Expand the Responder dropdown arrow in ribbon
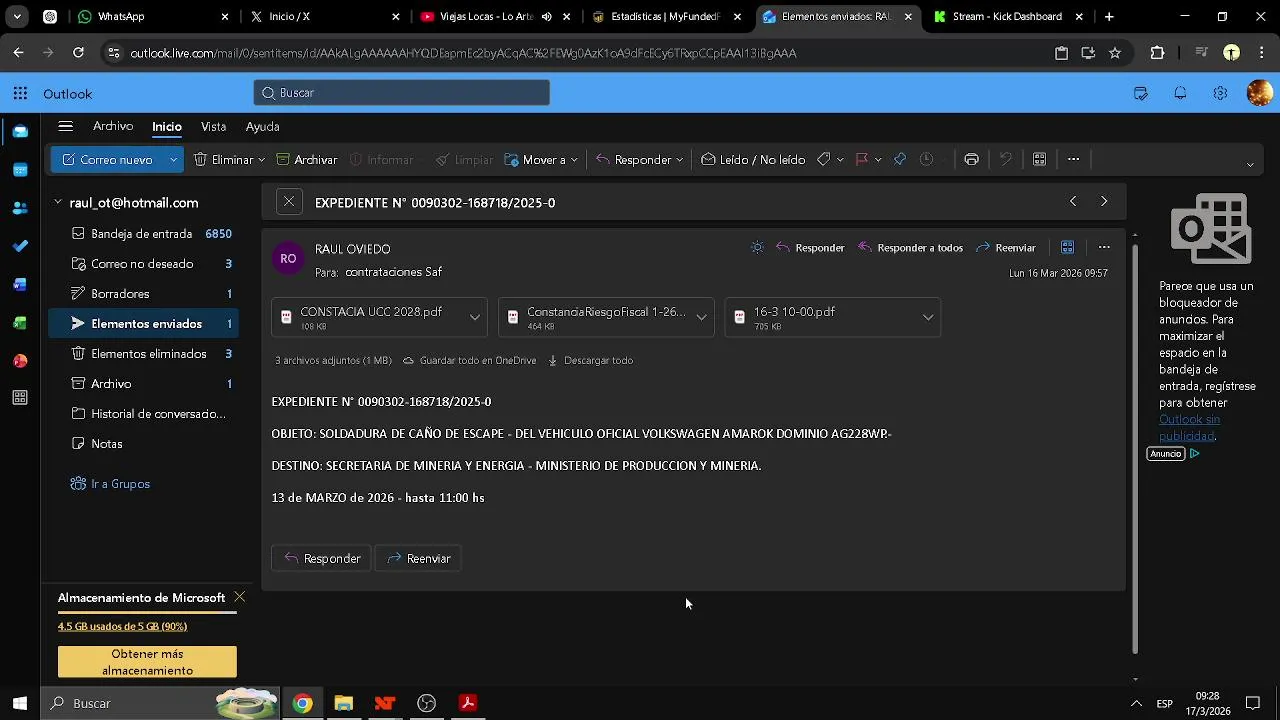The width and height of the screenshot is (1280, 720). (x=680, y=160)
